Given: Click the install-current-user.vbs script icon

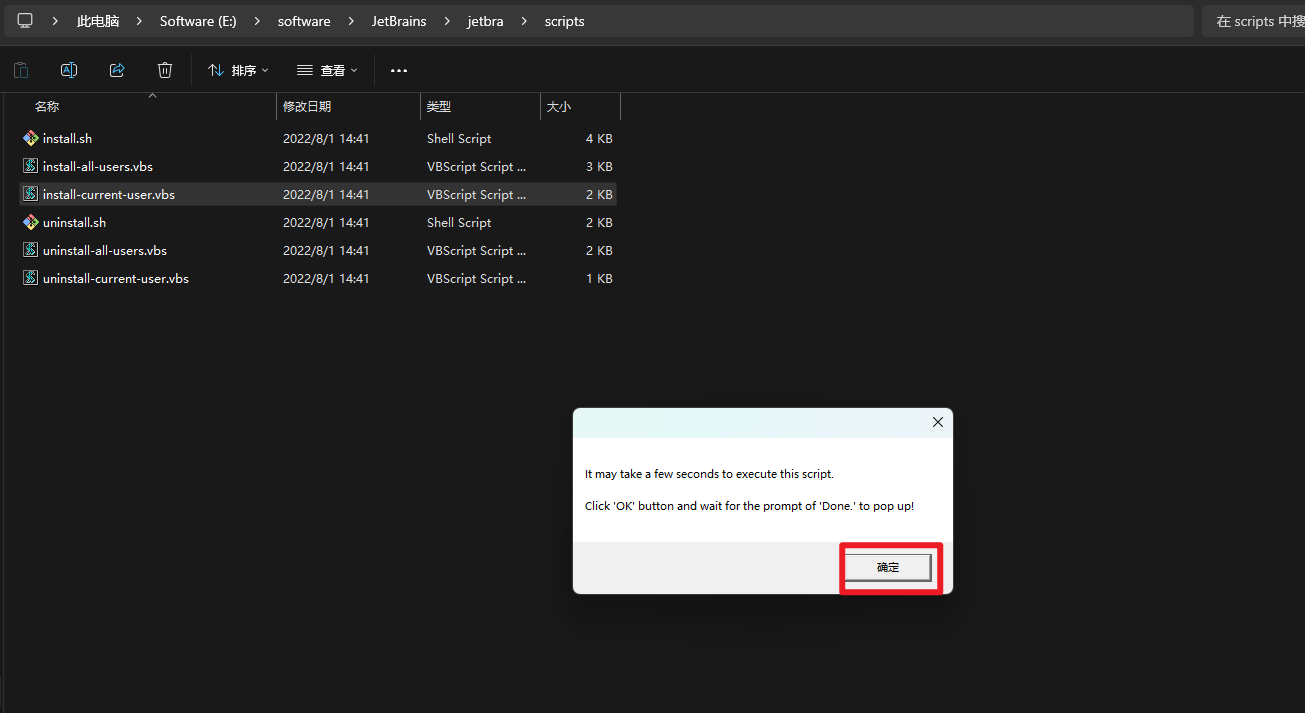Looking at the screenshot, I should tap(30, 195).
